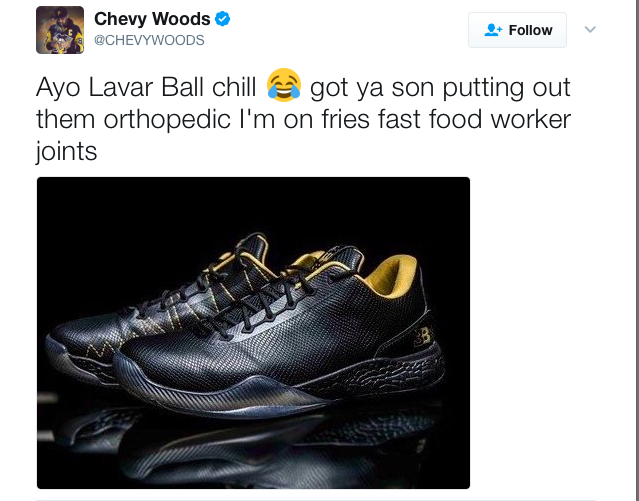Image resolution: width=639 pixels, height=501 pixels.
Task: Click the gold BBB logo on shoe heel
Action: click(421, 337)
